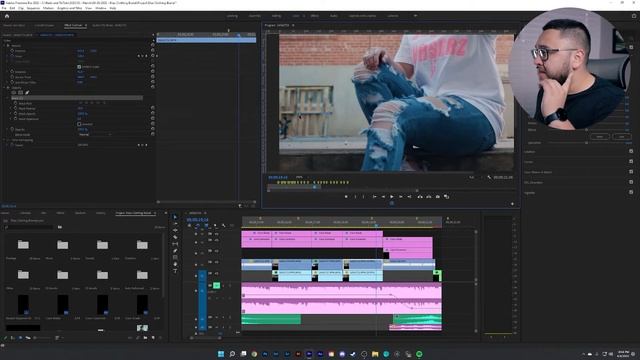Click the Project panel search field
Image resolution: width=640 pixels, height=360 pixels.
(30, 227)
